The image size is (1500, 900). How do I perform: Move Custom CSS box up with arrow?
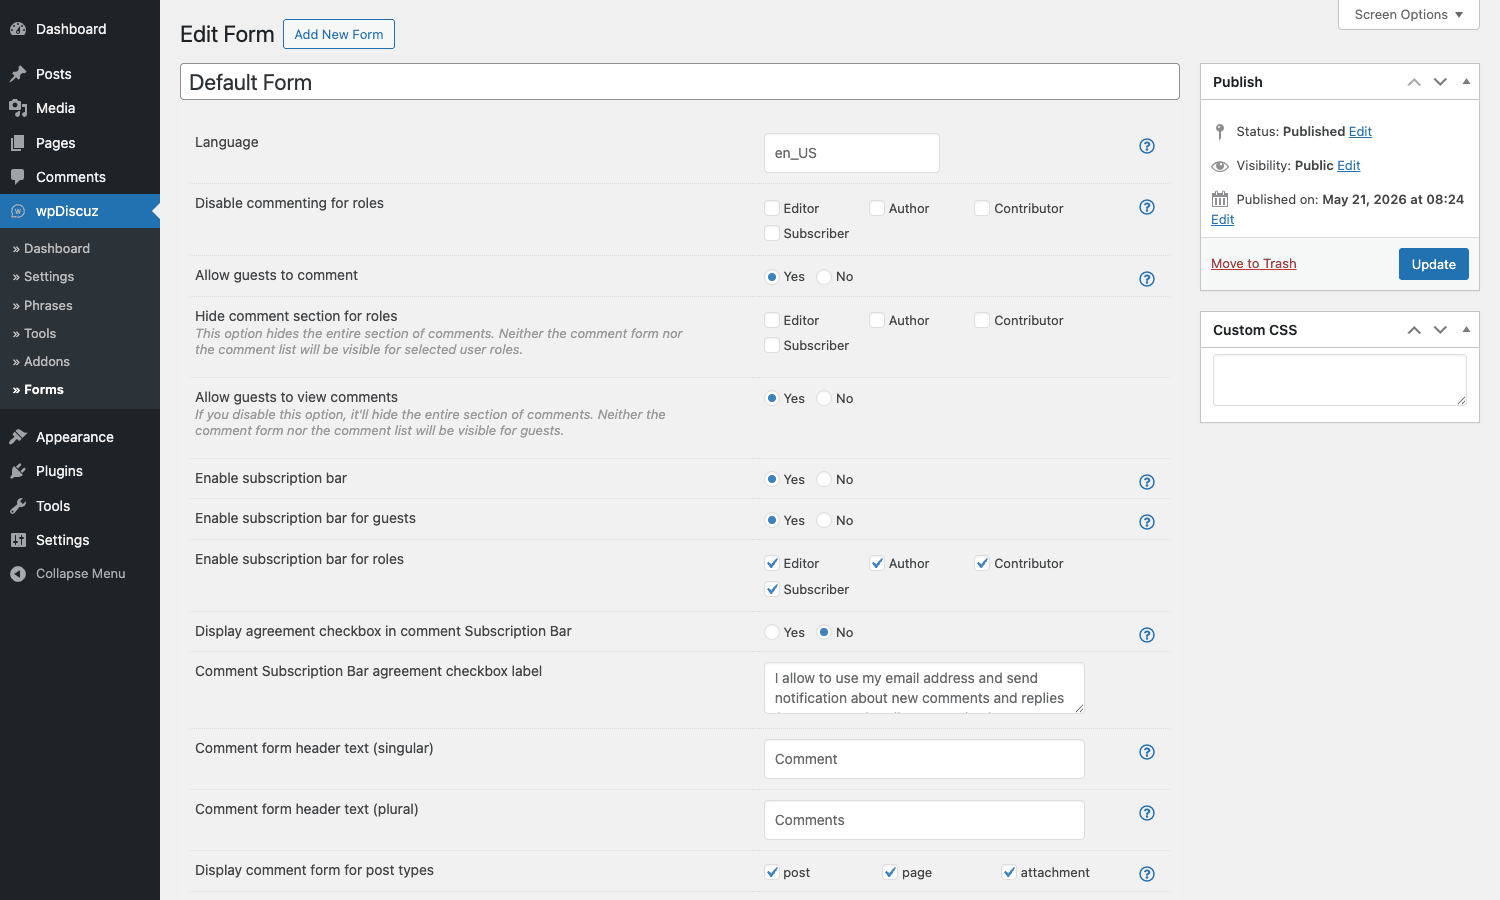click(x=1414, y=330)
